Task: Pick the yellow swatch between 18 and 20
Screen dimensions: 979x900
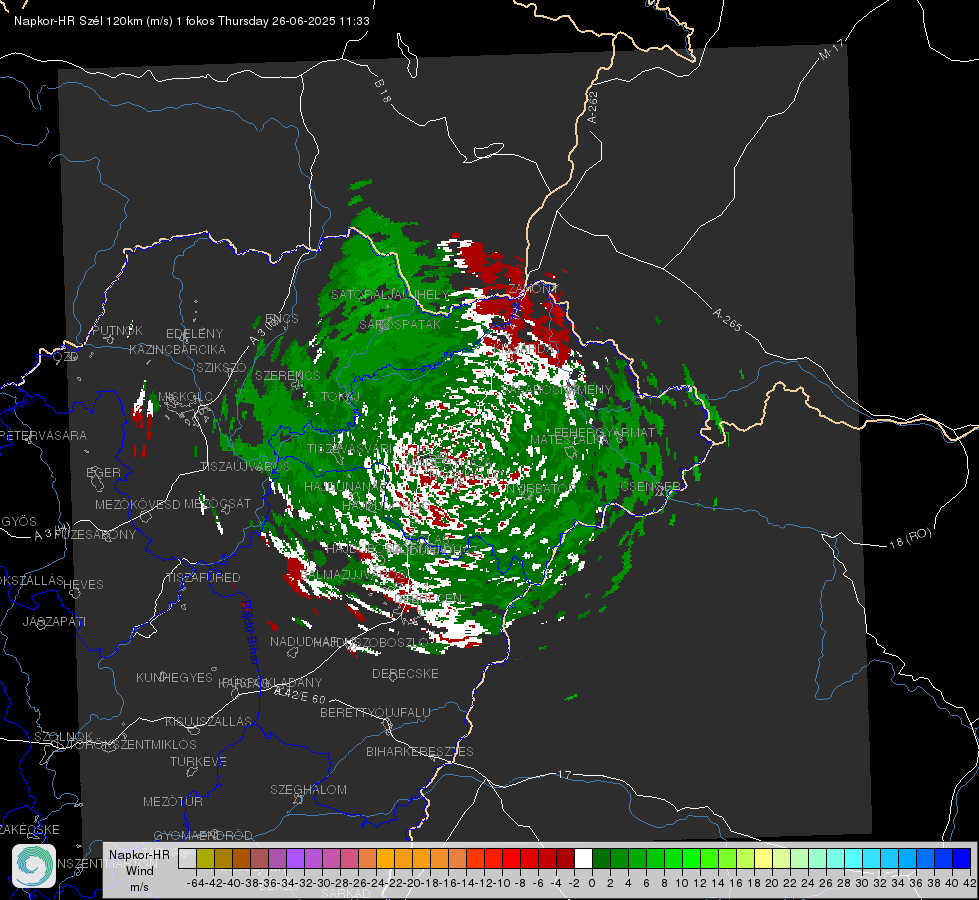Action: pos(763,859)
